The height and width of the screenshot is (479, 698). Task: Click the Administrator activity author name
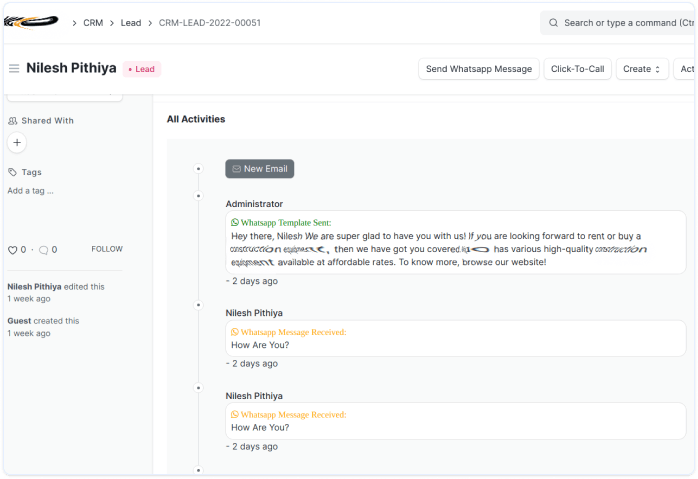click(x=254, y=204)
